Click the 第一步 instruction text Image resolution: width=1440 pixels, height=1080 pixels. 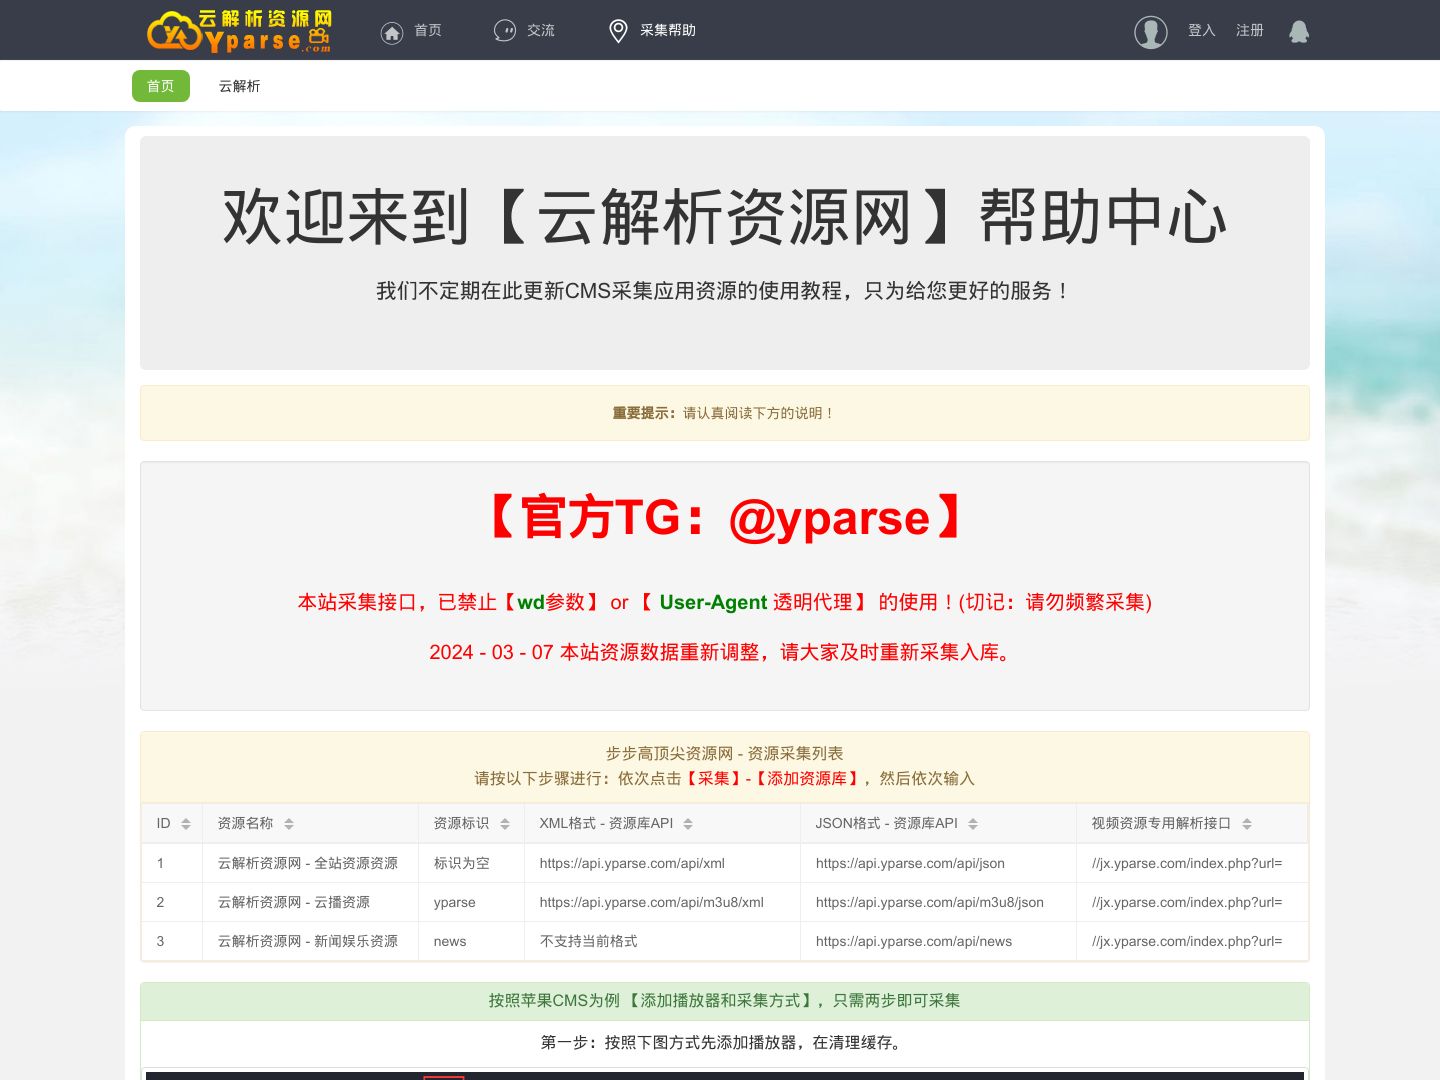[x=725, y=1042]
